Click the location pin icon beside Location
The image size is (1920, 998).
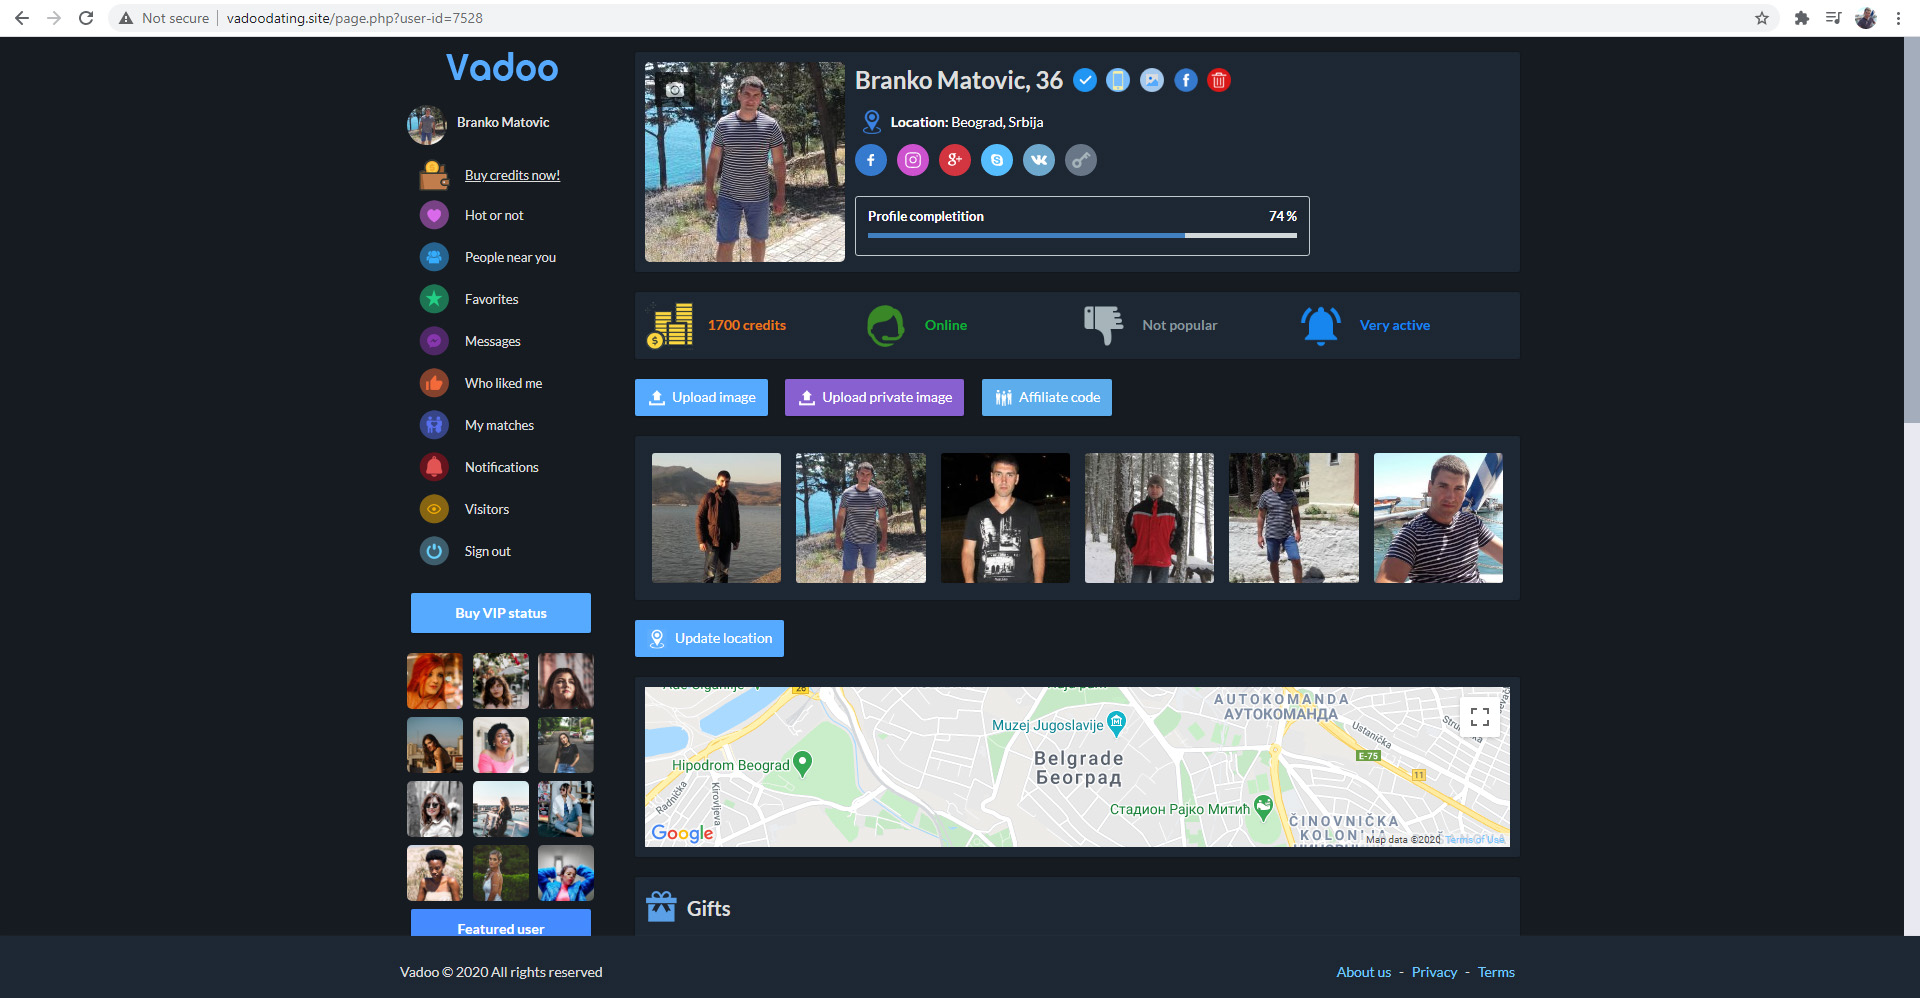[x=872, y=122]
